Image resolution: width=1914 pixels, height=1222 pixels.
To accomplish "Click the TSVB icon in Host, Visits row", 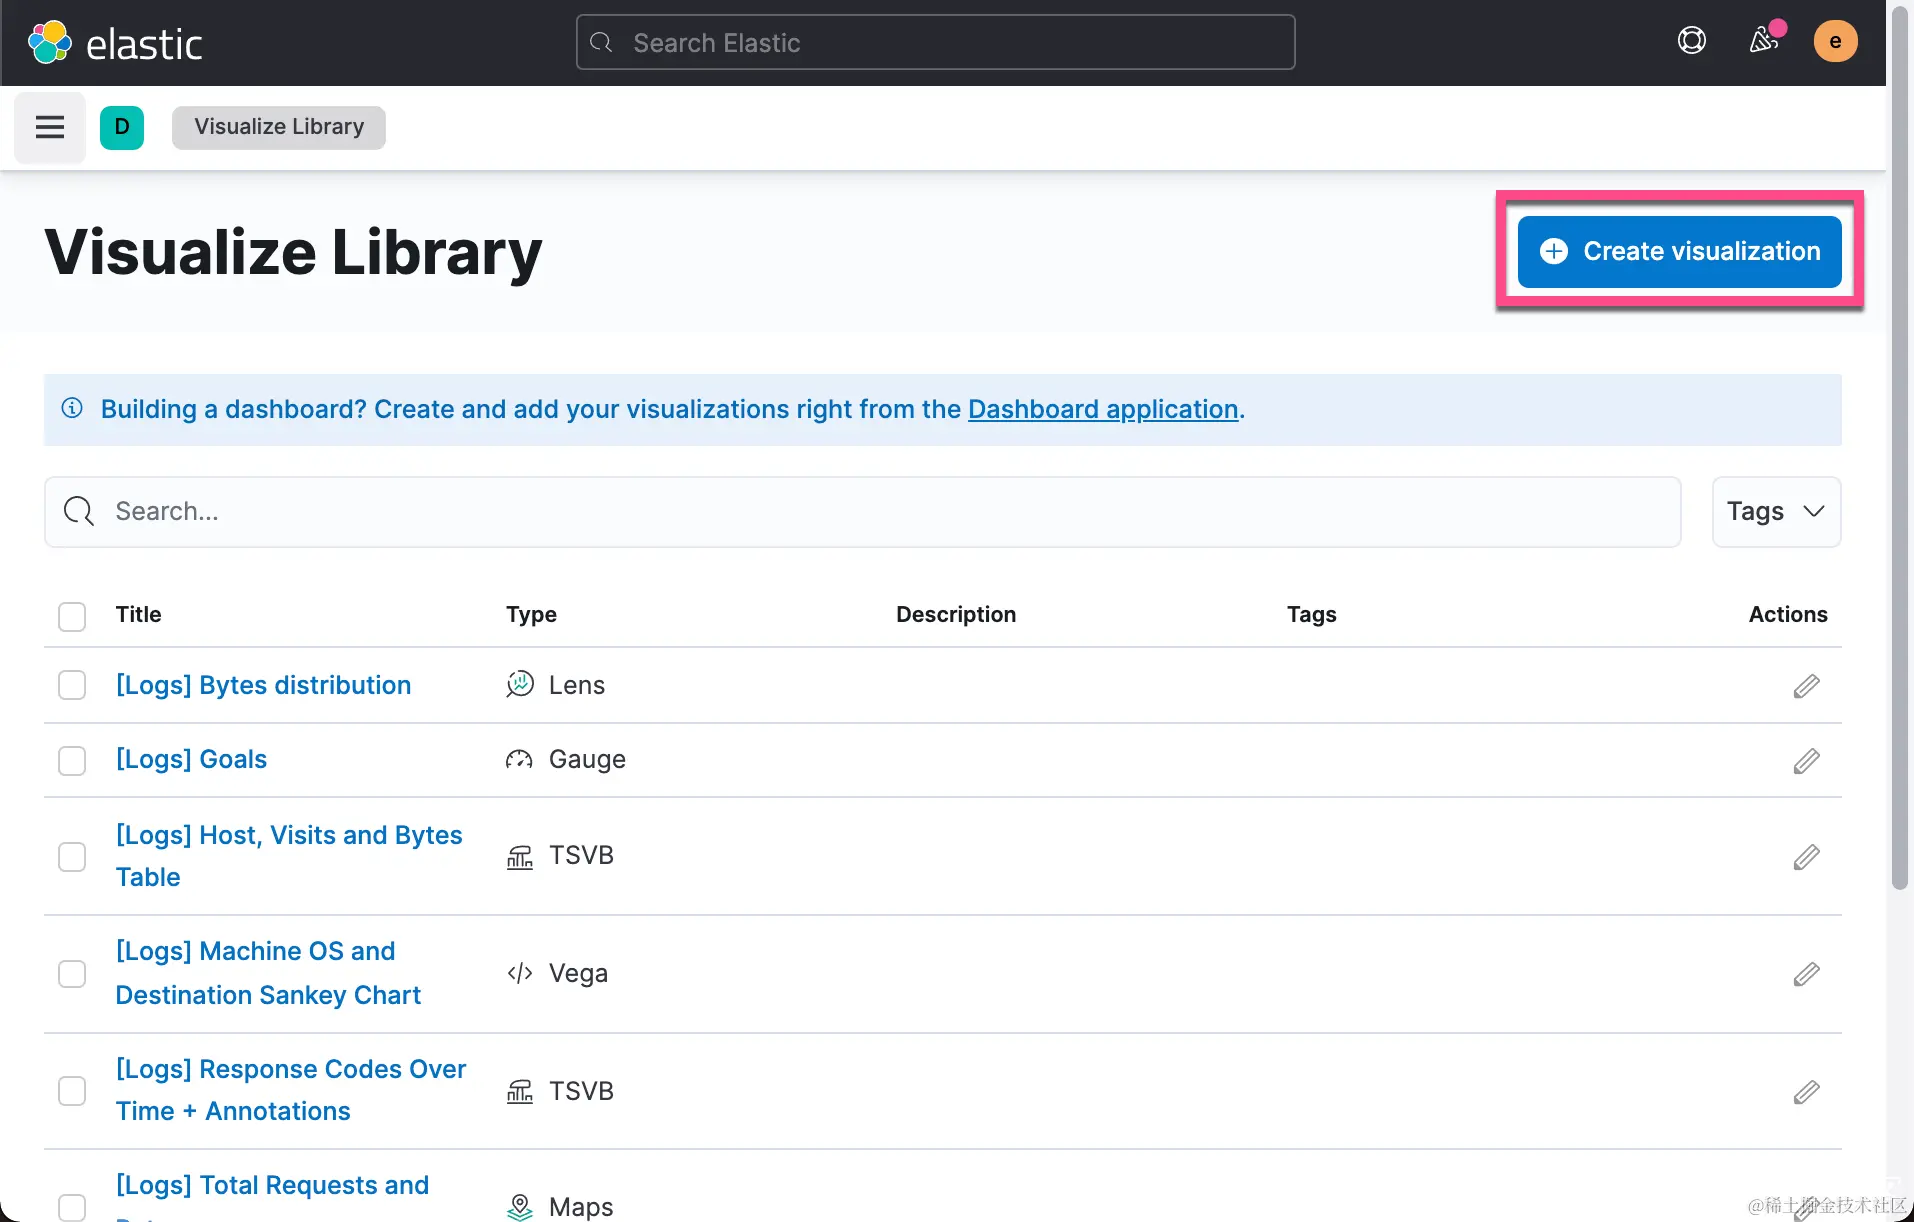I will [x=520, y=856].
